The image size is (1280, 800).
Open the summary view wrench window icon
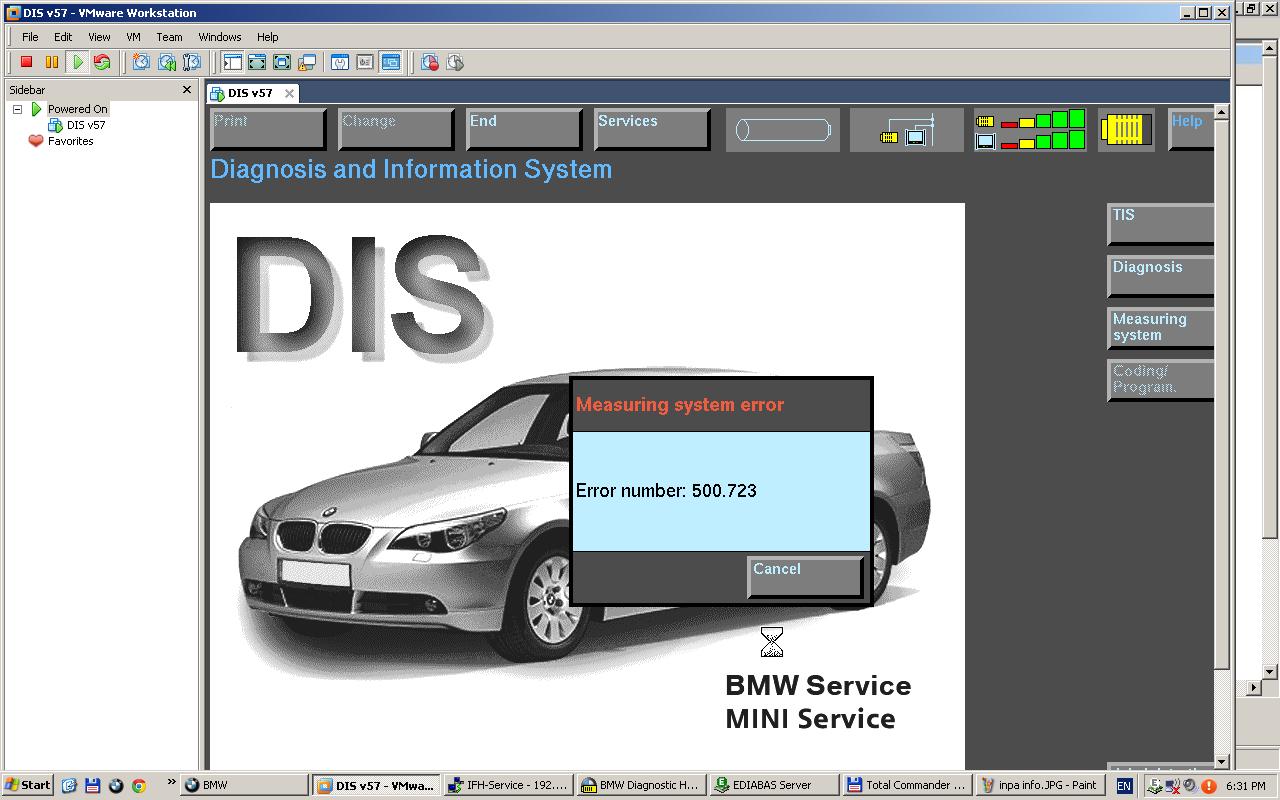tap(340, 62)
